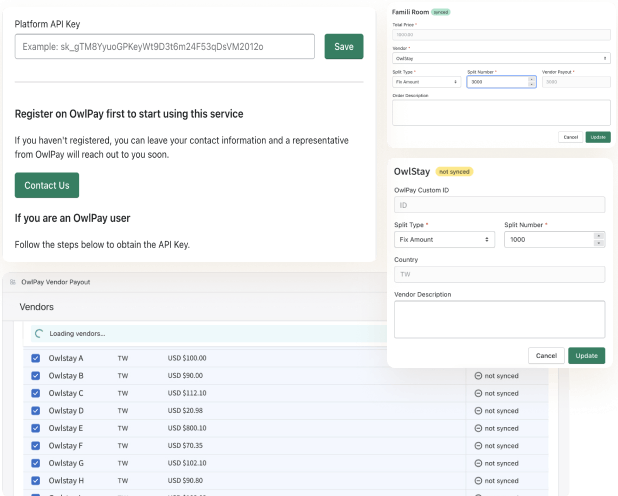Deselect the Owlstay E row checkbox

point(36,428)
